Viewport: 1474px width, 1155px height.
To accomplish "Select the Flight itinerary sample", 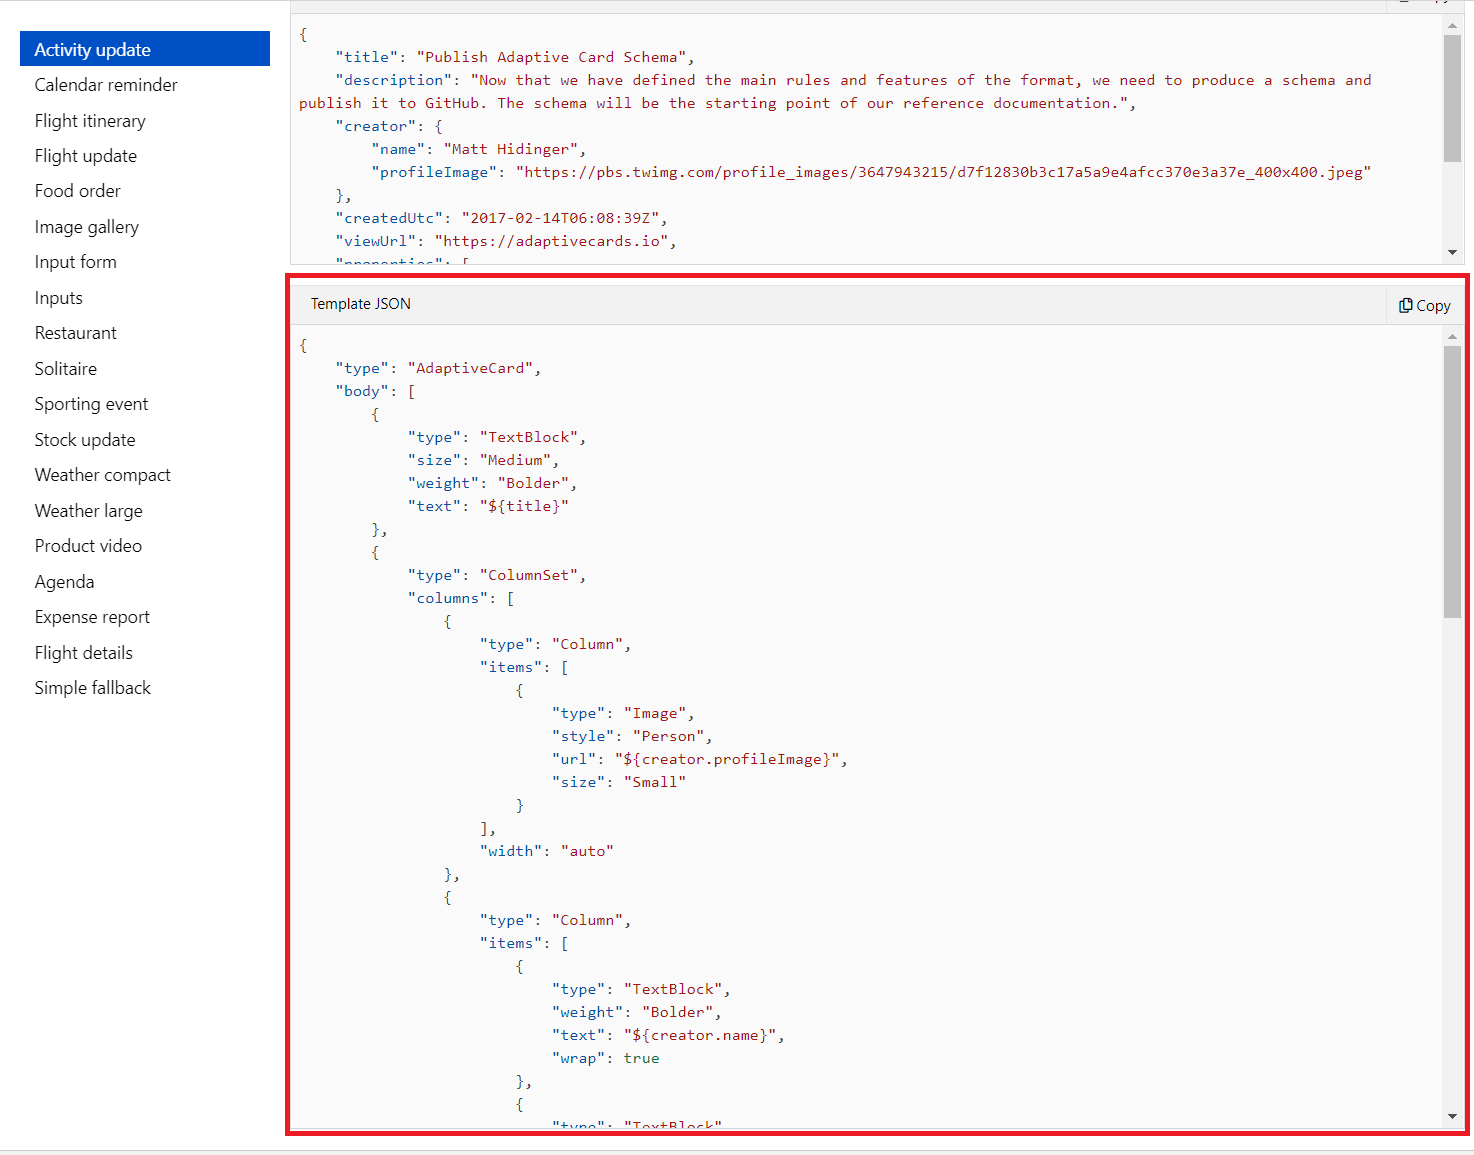I will (x=90, y=120).
